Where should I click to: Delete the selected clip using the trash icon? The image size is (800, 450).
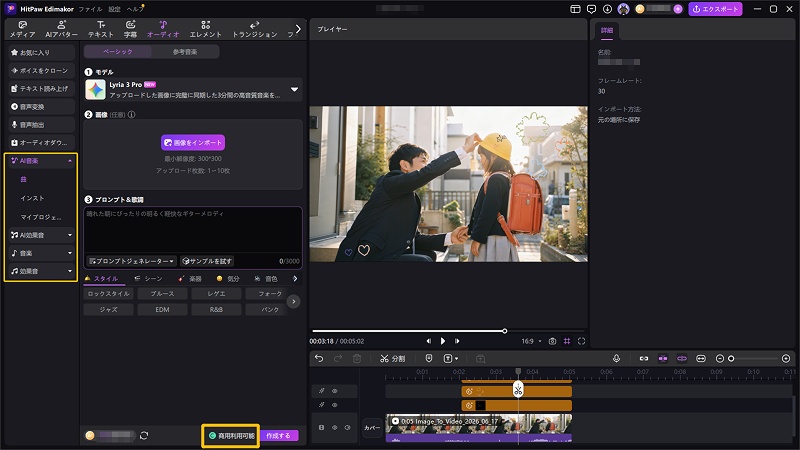357,359
